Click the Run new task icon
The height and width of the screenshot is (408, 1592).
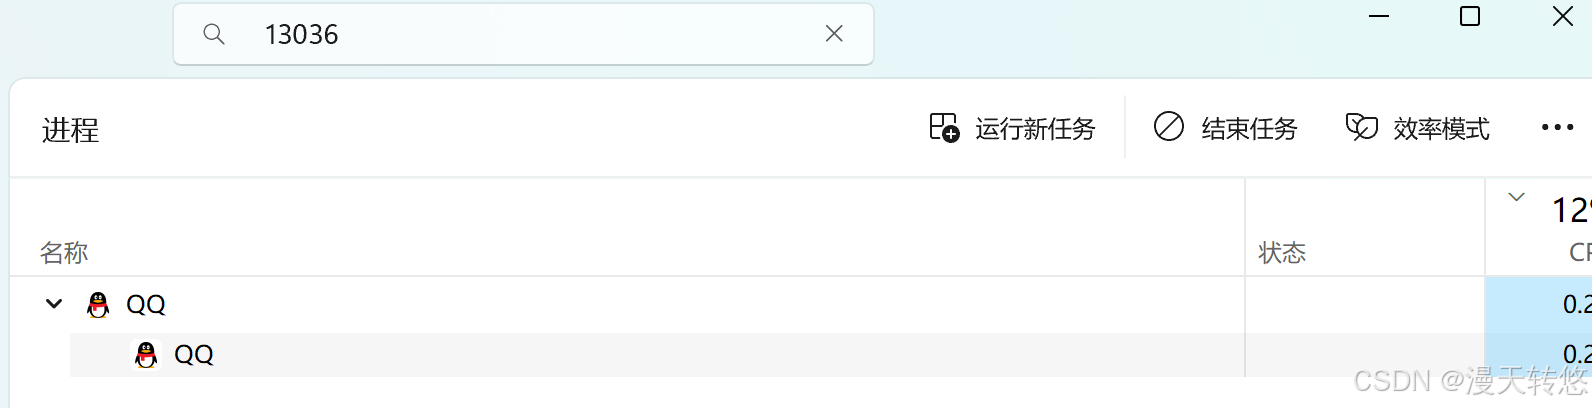pos(944,127)
